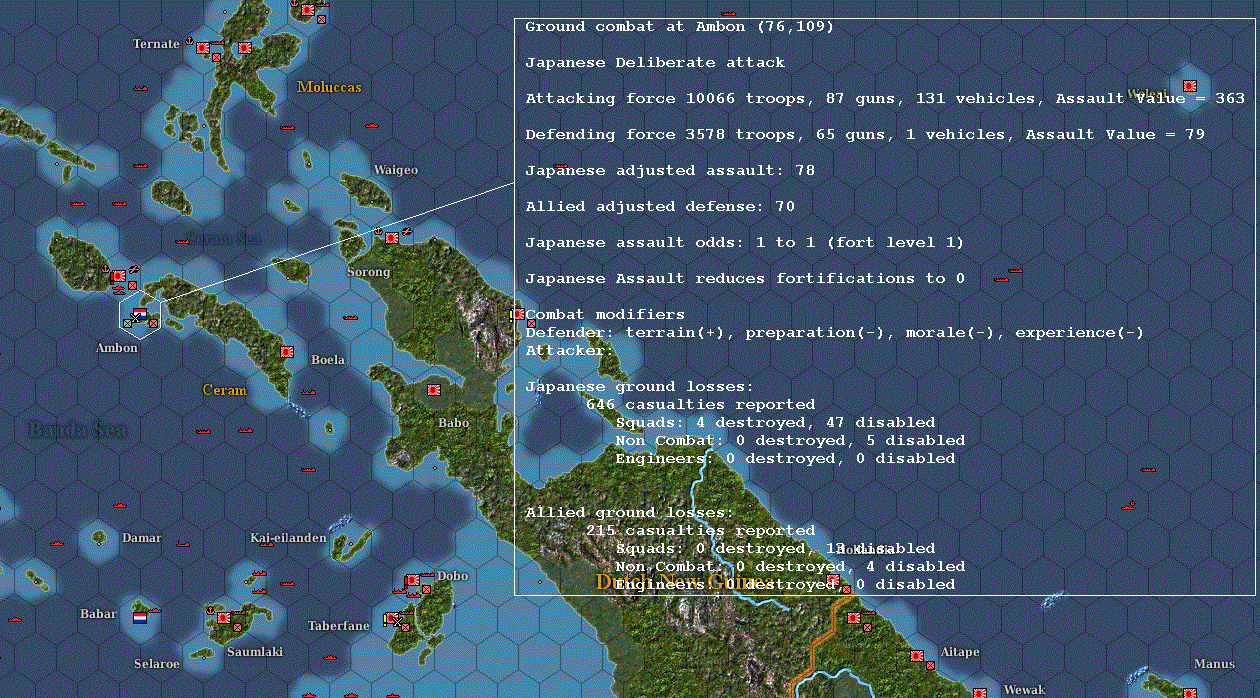The height and width of the screenshot is (698, 1260).
Task: Click the 'Defending force 3578 troops' line
Action: (x=865, y=135)
